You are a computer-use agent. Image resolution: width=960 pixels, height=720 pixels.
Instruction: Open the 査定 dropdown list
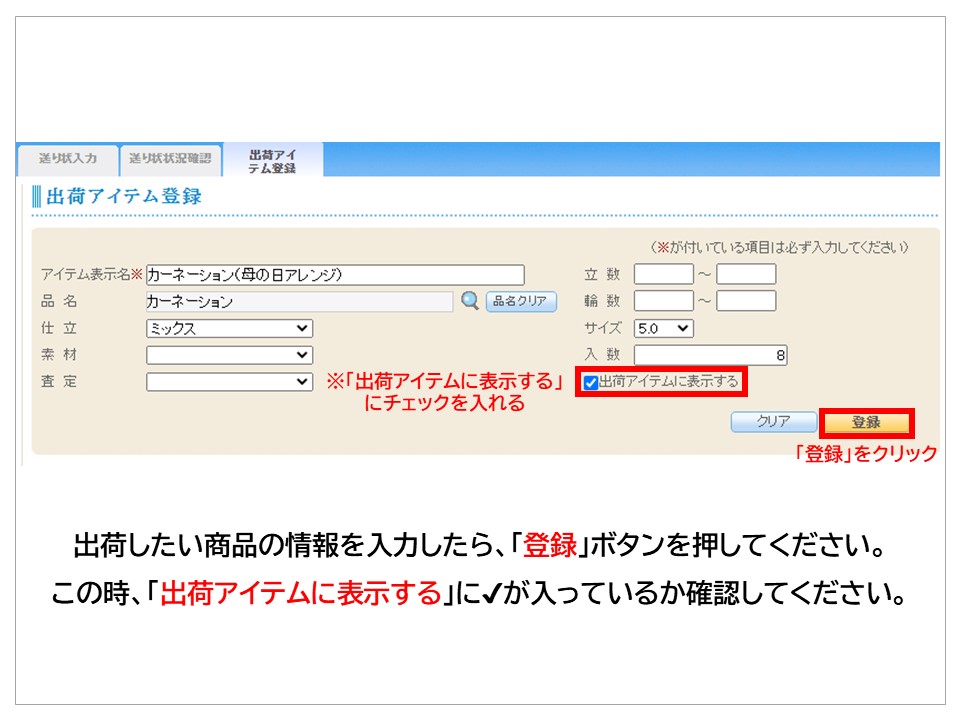pyautogui.click(x=229, y=382)
